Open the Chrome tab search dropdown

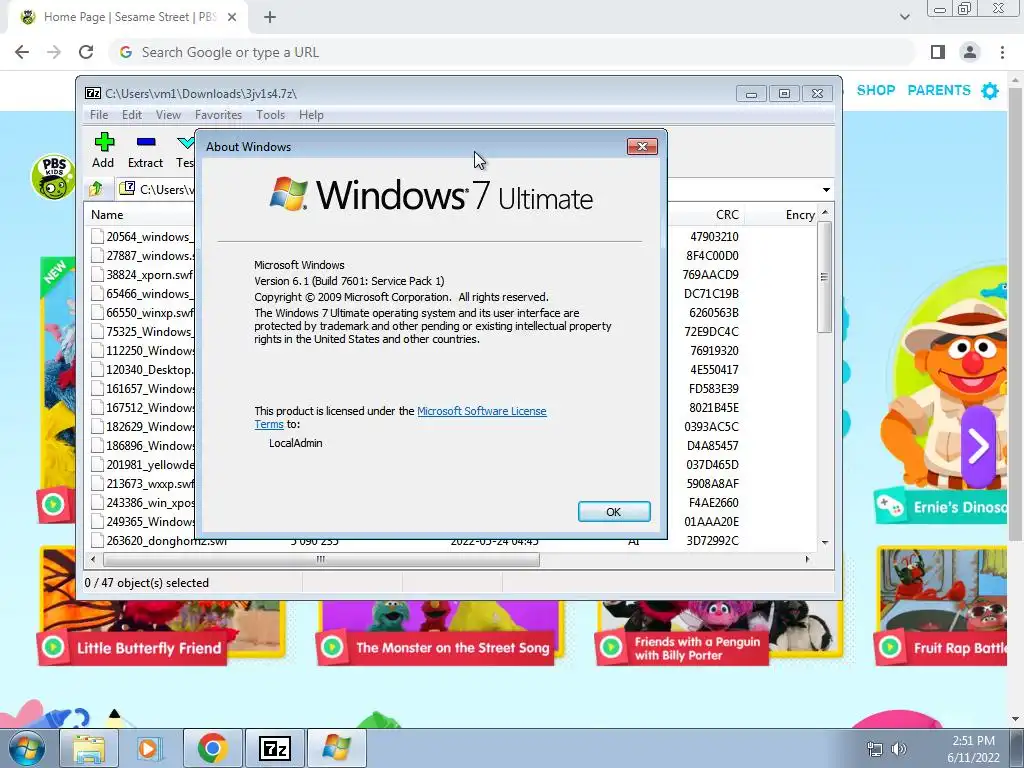(904, 17)
